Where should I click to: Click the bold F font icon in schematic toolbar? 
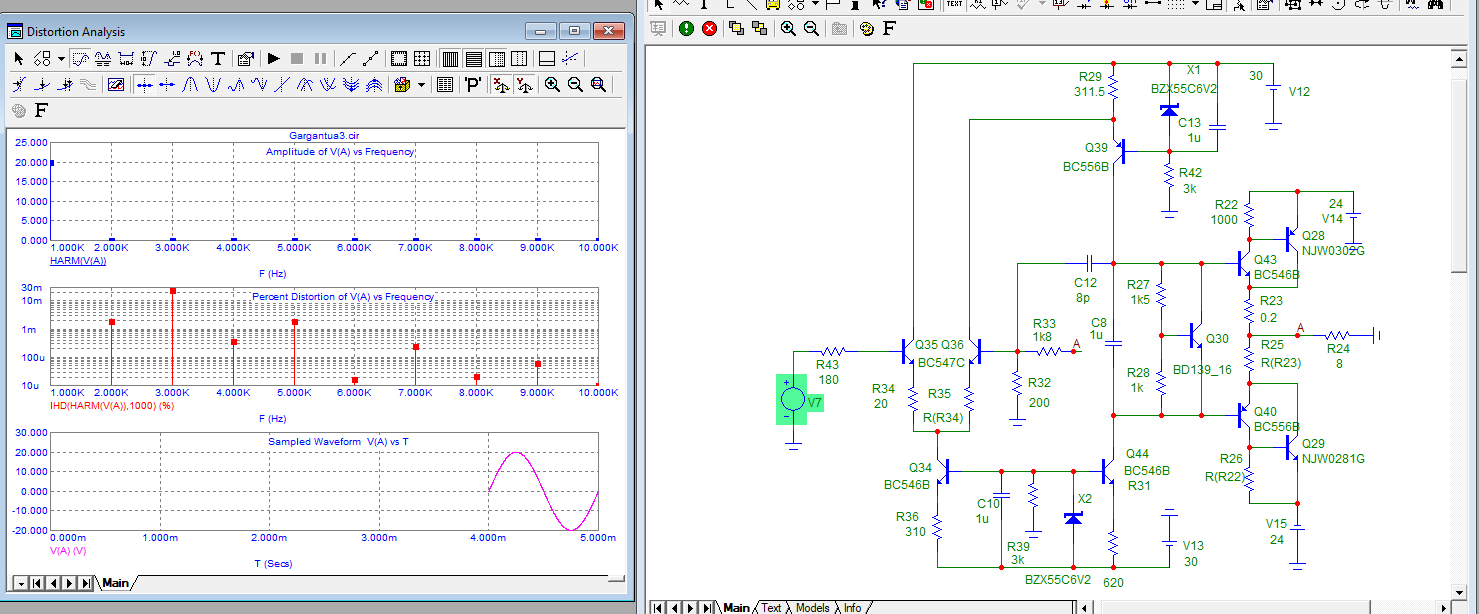coord(888,28)
